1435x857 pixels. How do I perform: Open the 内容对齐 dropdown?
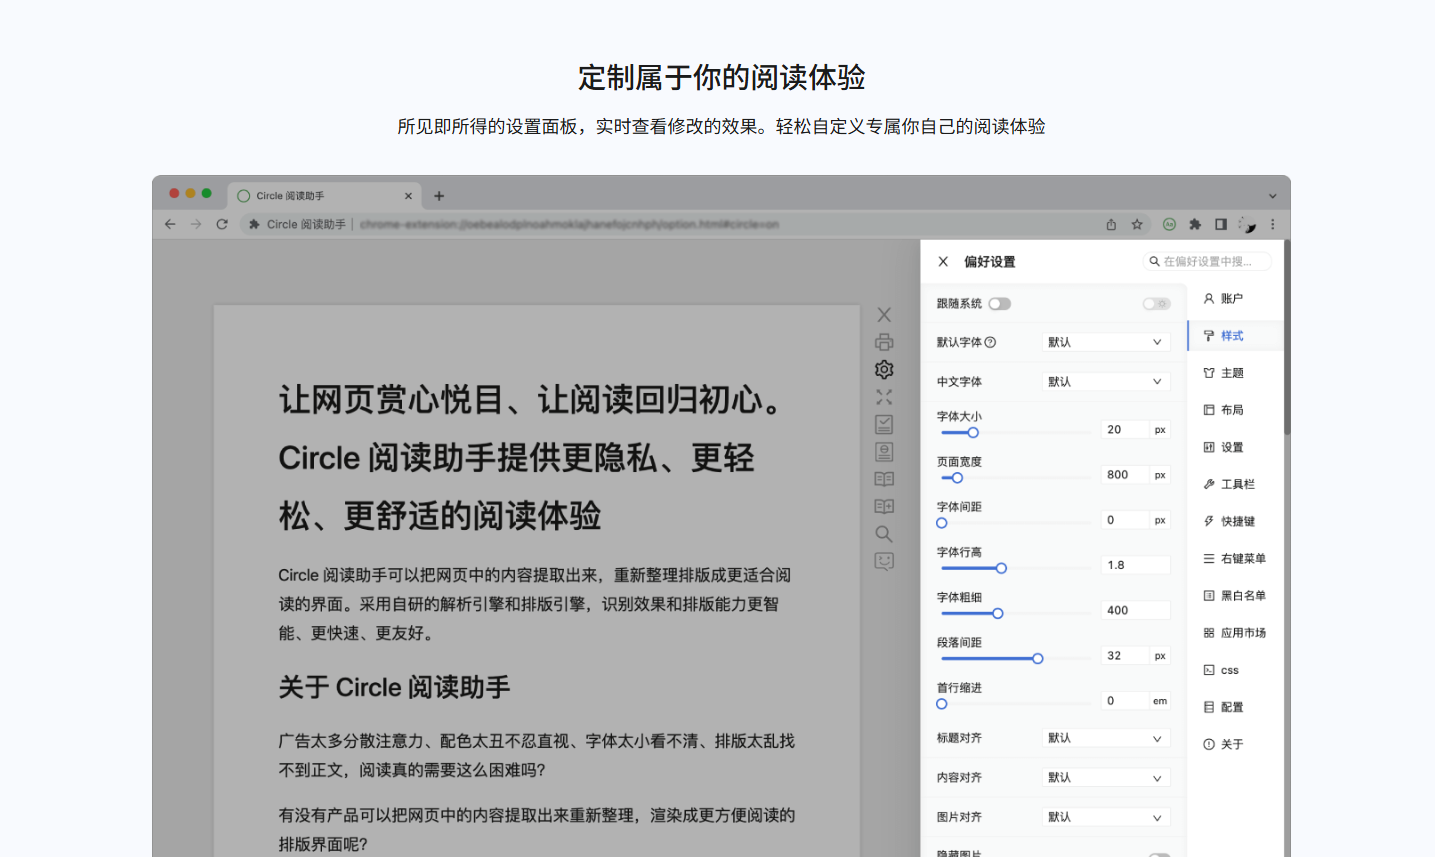coord(1106,777)
